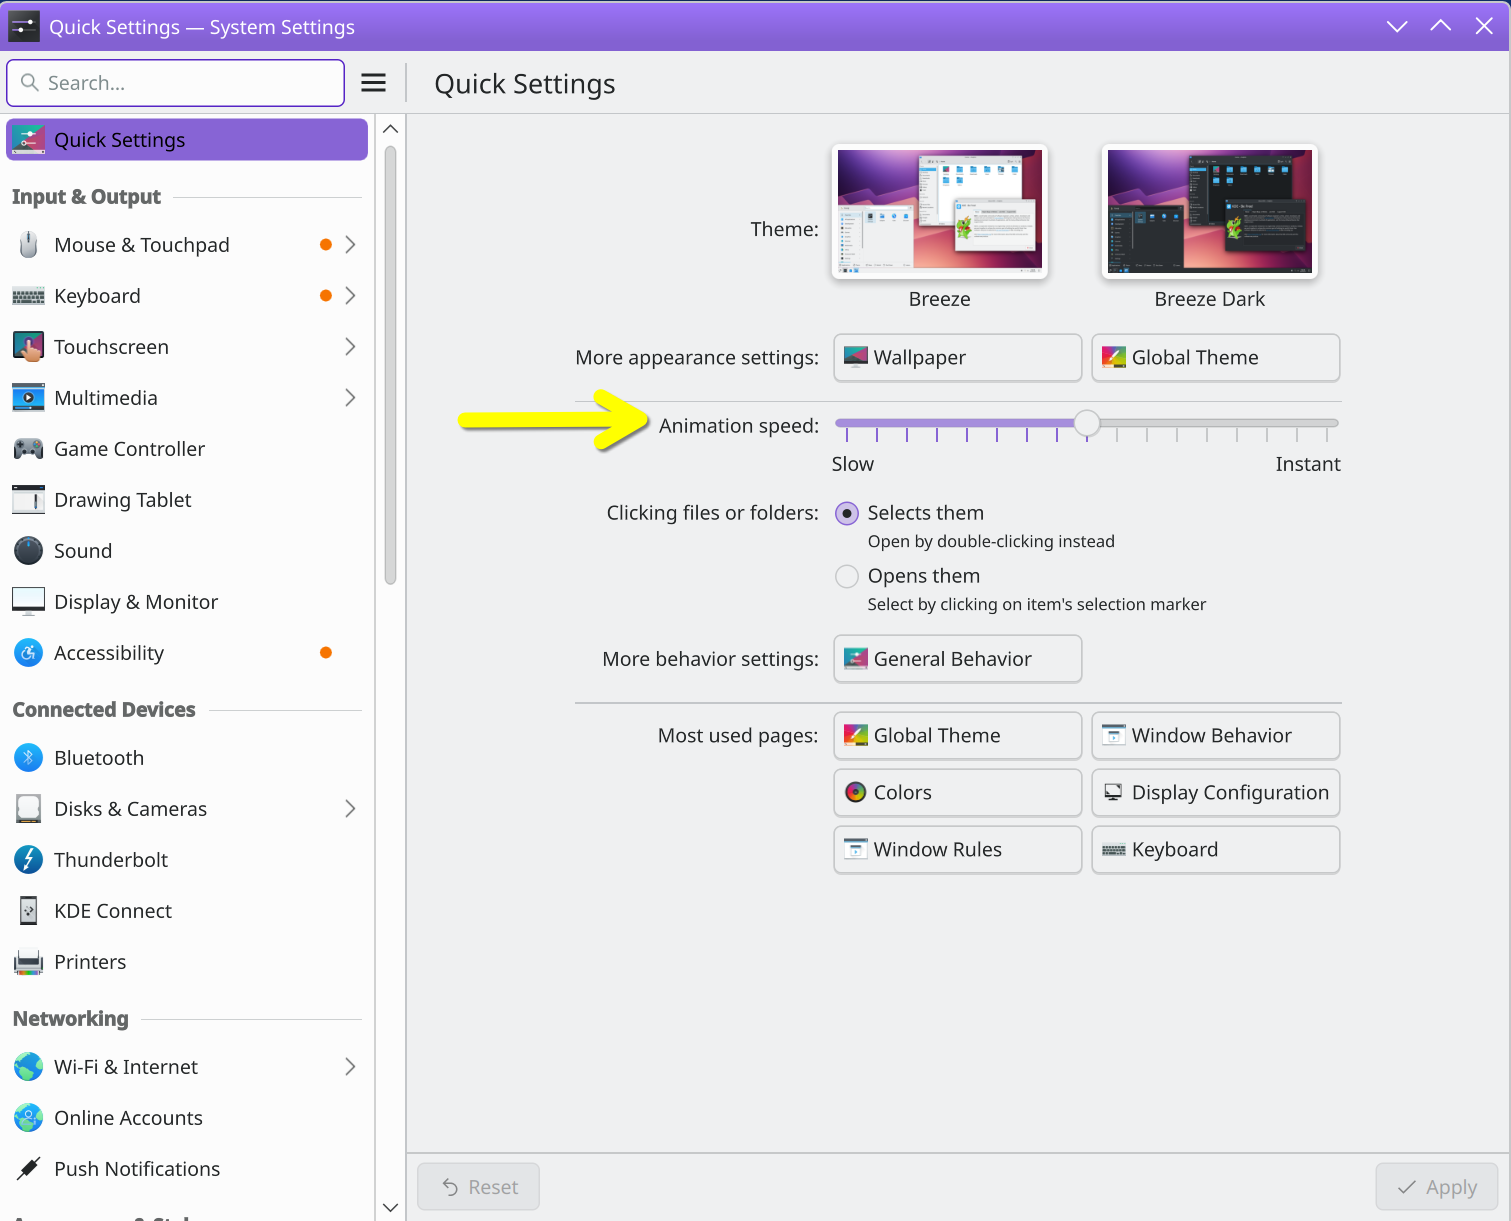
Task: Open the hamburger menu next to search
Action: tap(373, 83)
